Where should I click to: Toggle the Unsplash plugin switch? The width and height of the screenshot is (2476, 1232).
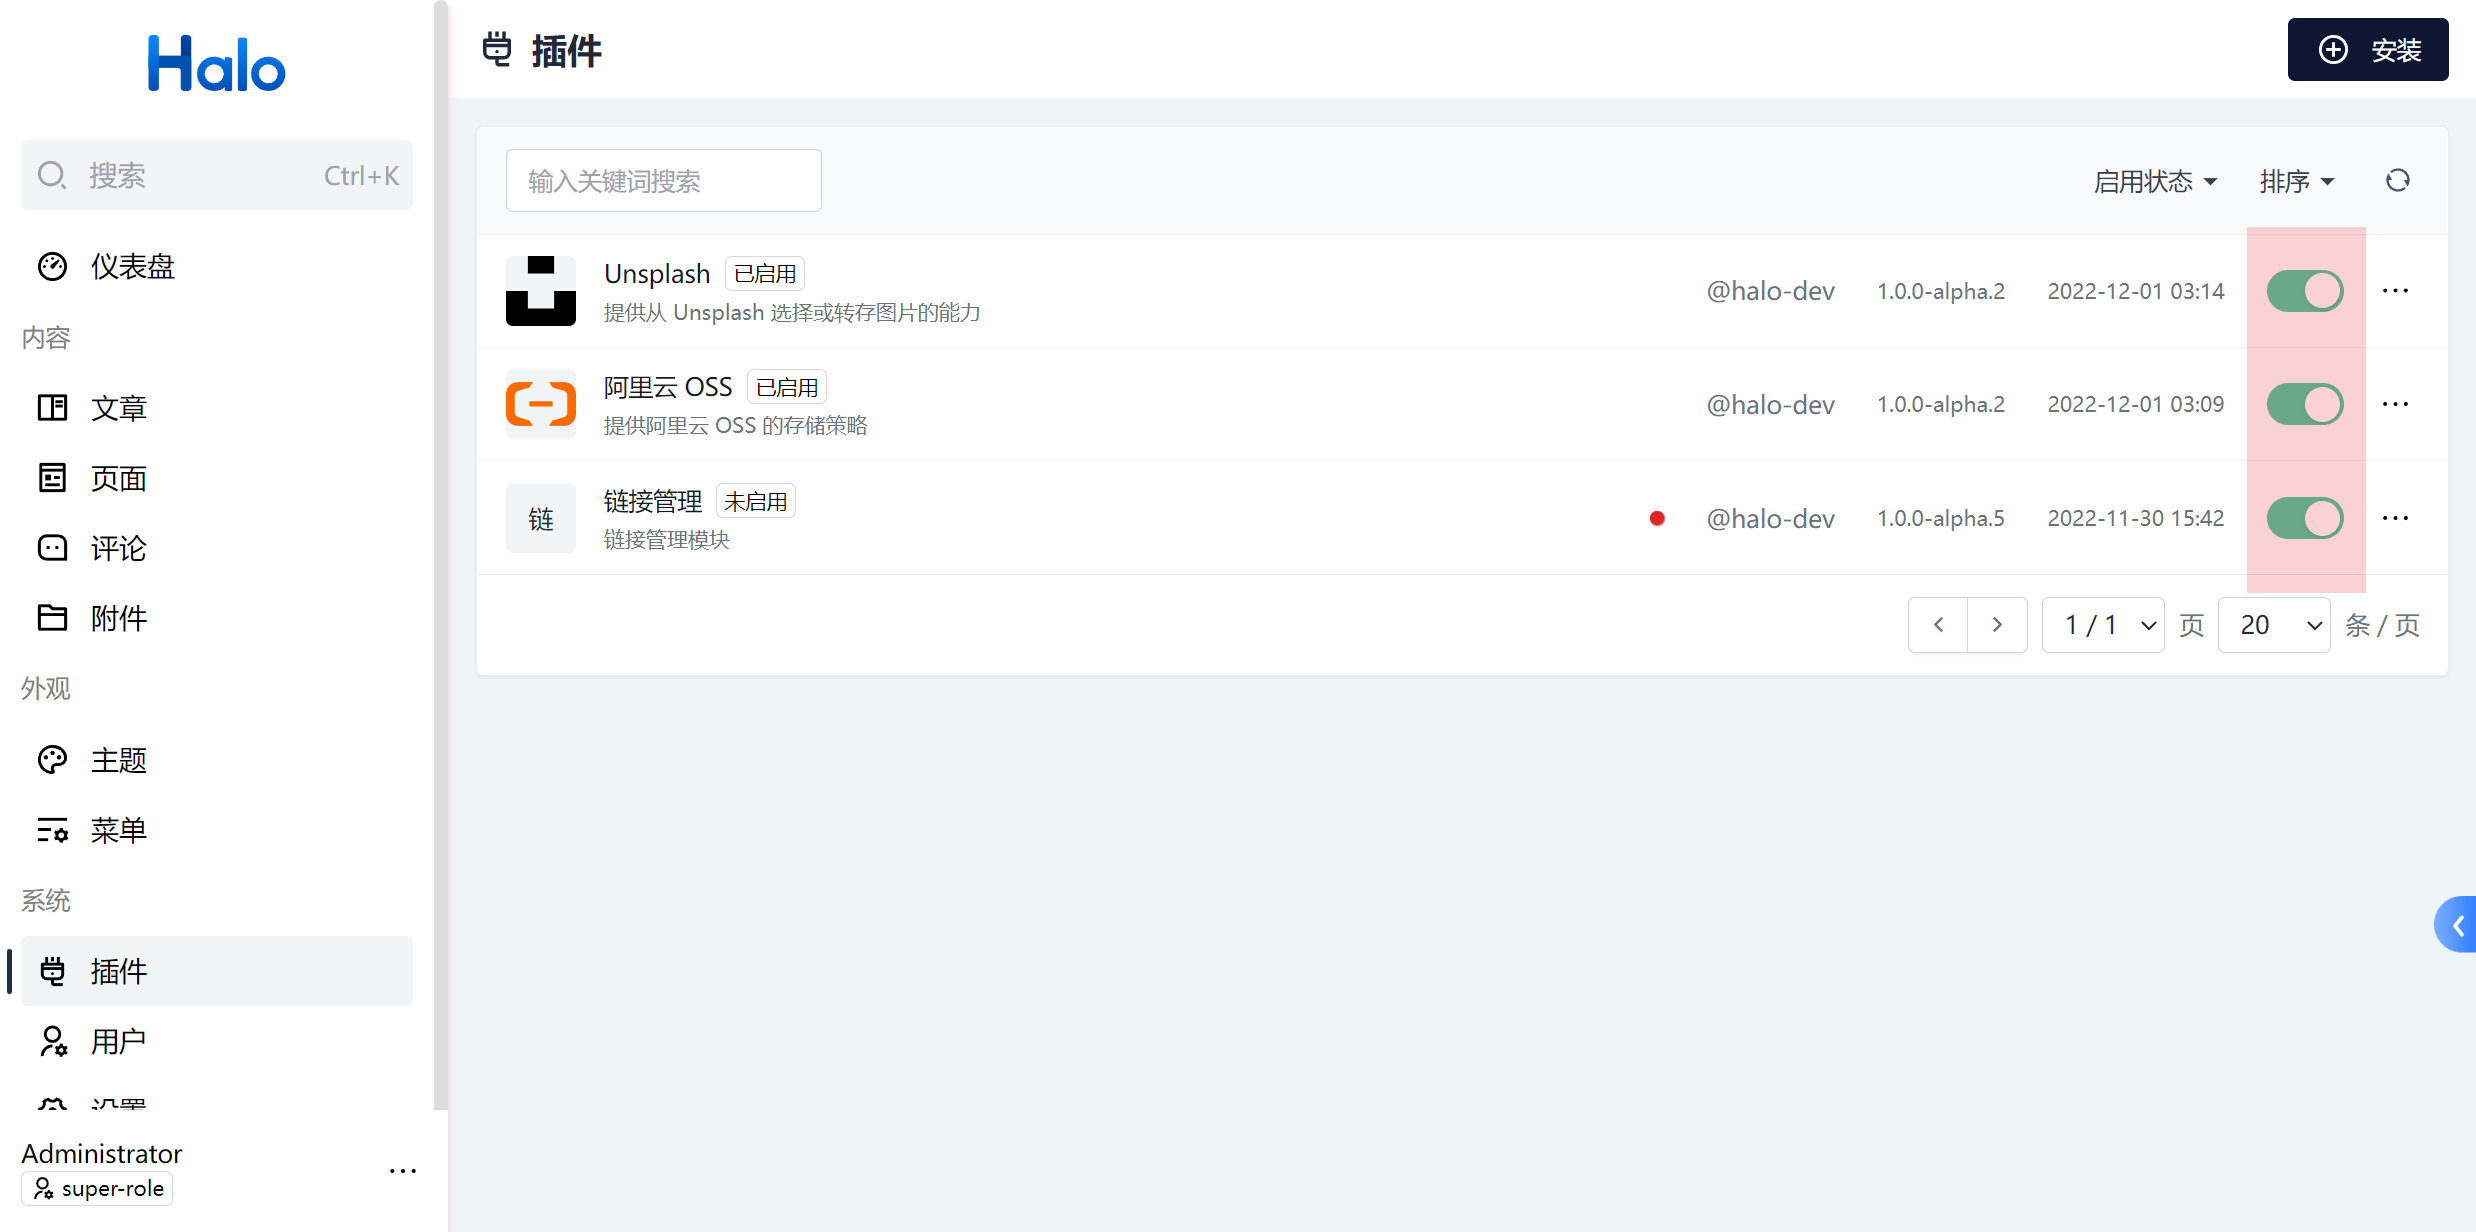(2304, 291)
